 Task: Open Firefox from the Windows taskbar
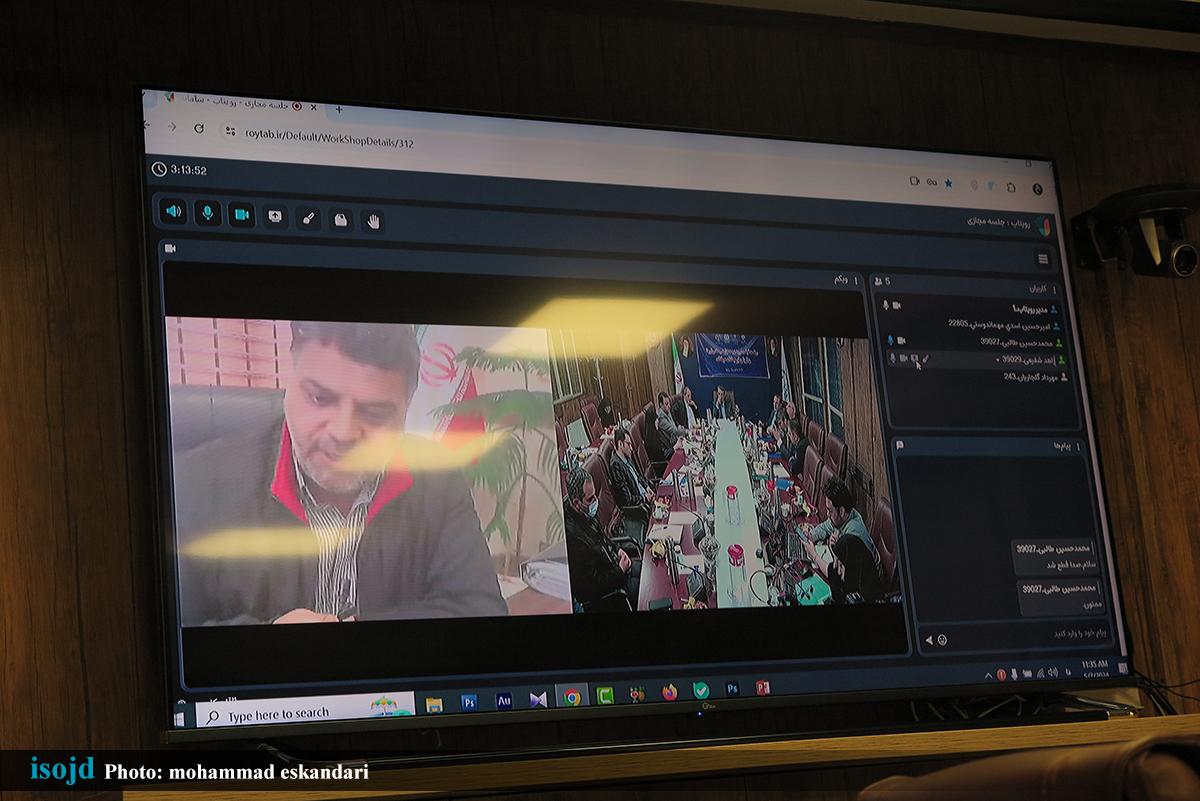pyautogui.click(x=669, y=692)
